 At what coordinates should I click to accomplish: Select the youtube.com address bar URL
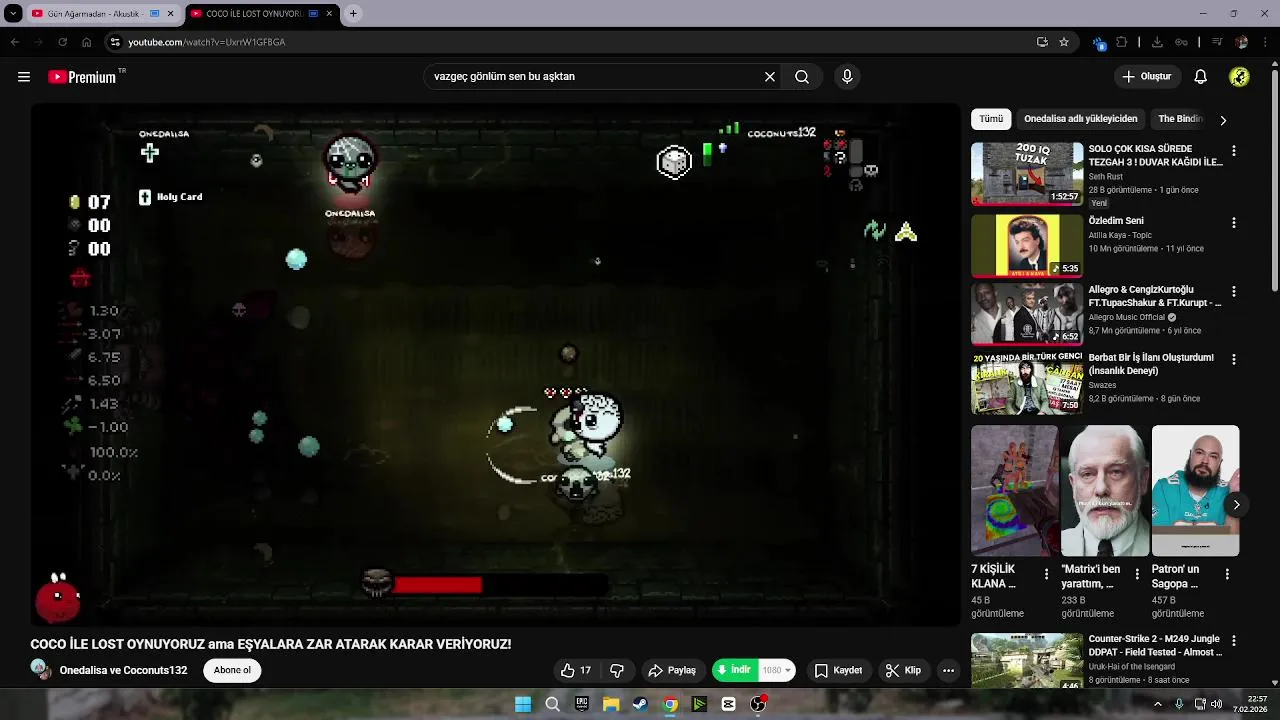[x=206, y=42]
